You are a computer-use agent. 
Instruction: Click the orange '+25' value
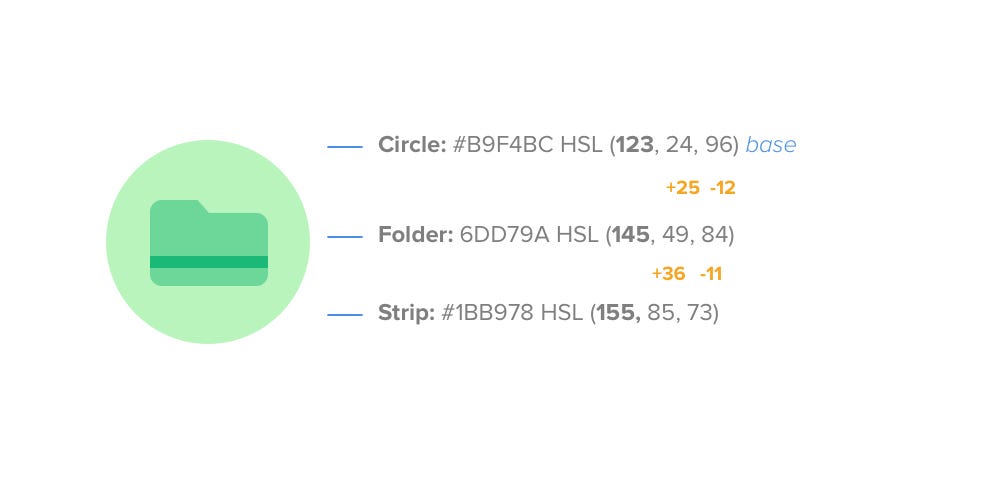click(x=682, y=188)
